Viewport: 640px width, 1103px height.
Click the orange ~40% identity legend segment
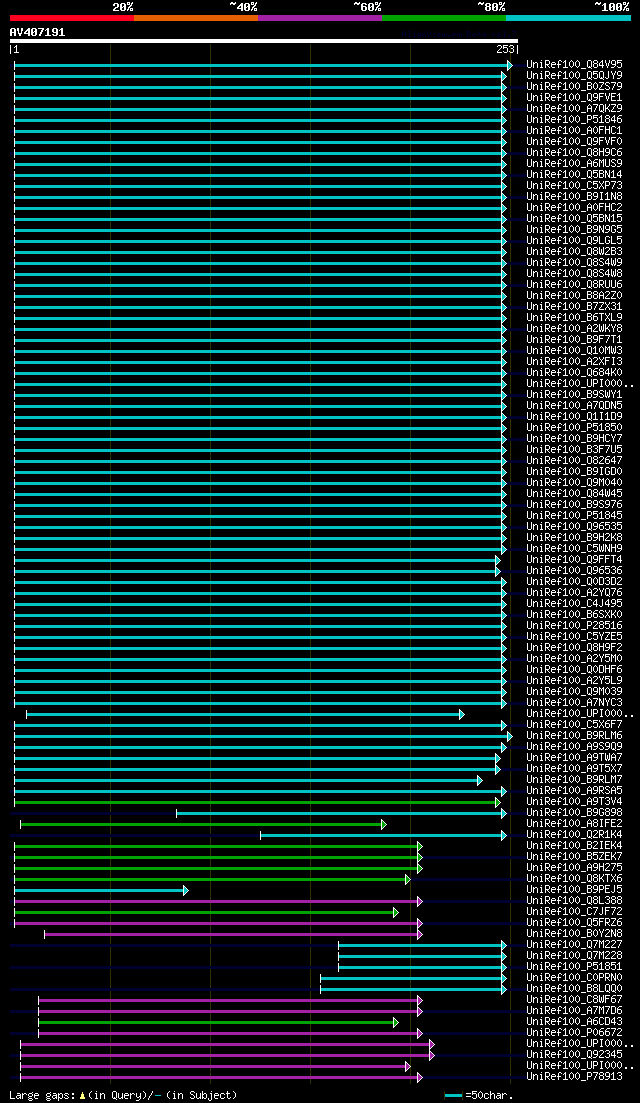coord(196,18)
